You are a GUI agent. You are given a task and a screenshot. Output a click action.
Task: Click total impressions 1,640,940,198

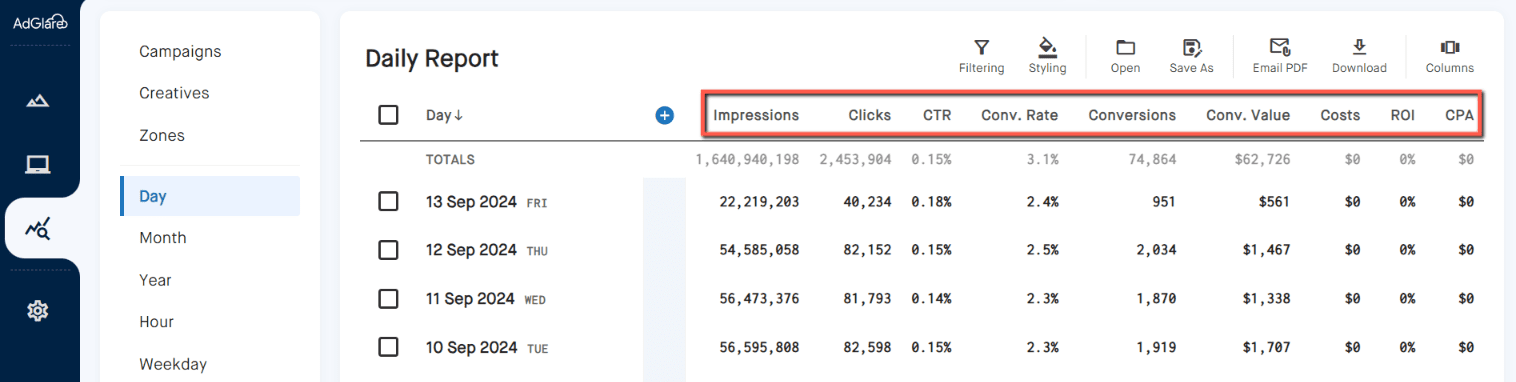(747, 159)
